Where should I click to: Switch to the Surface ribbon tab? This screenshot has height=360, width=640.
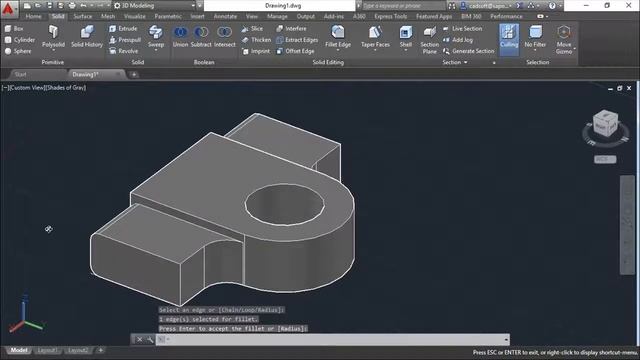[82, 16]
